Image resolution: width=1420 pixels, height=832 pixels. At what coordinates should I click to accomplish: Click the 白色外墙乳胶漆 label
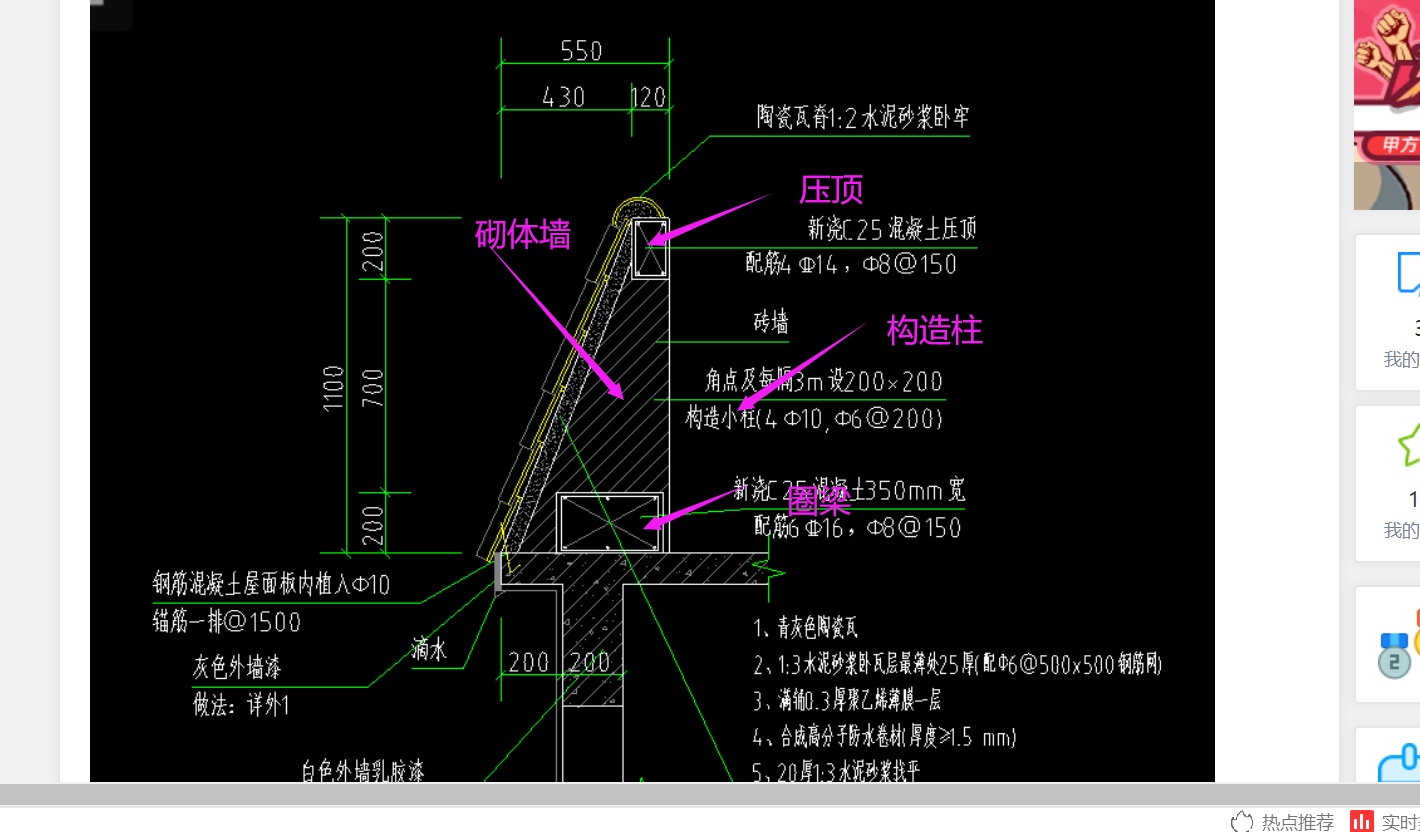coord(363,771)
